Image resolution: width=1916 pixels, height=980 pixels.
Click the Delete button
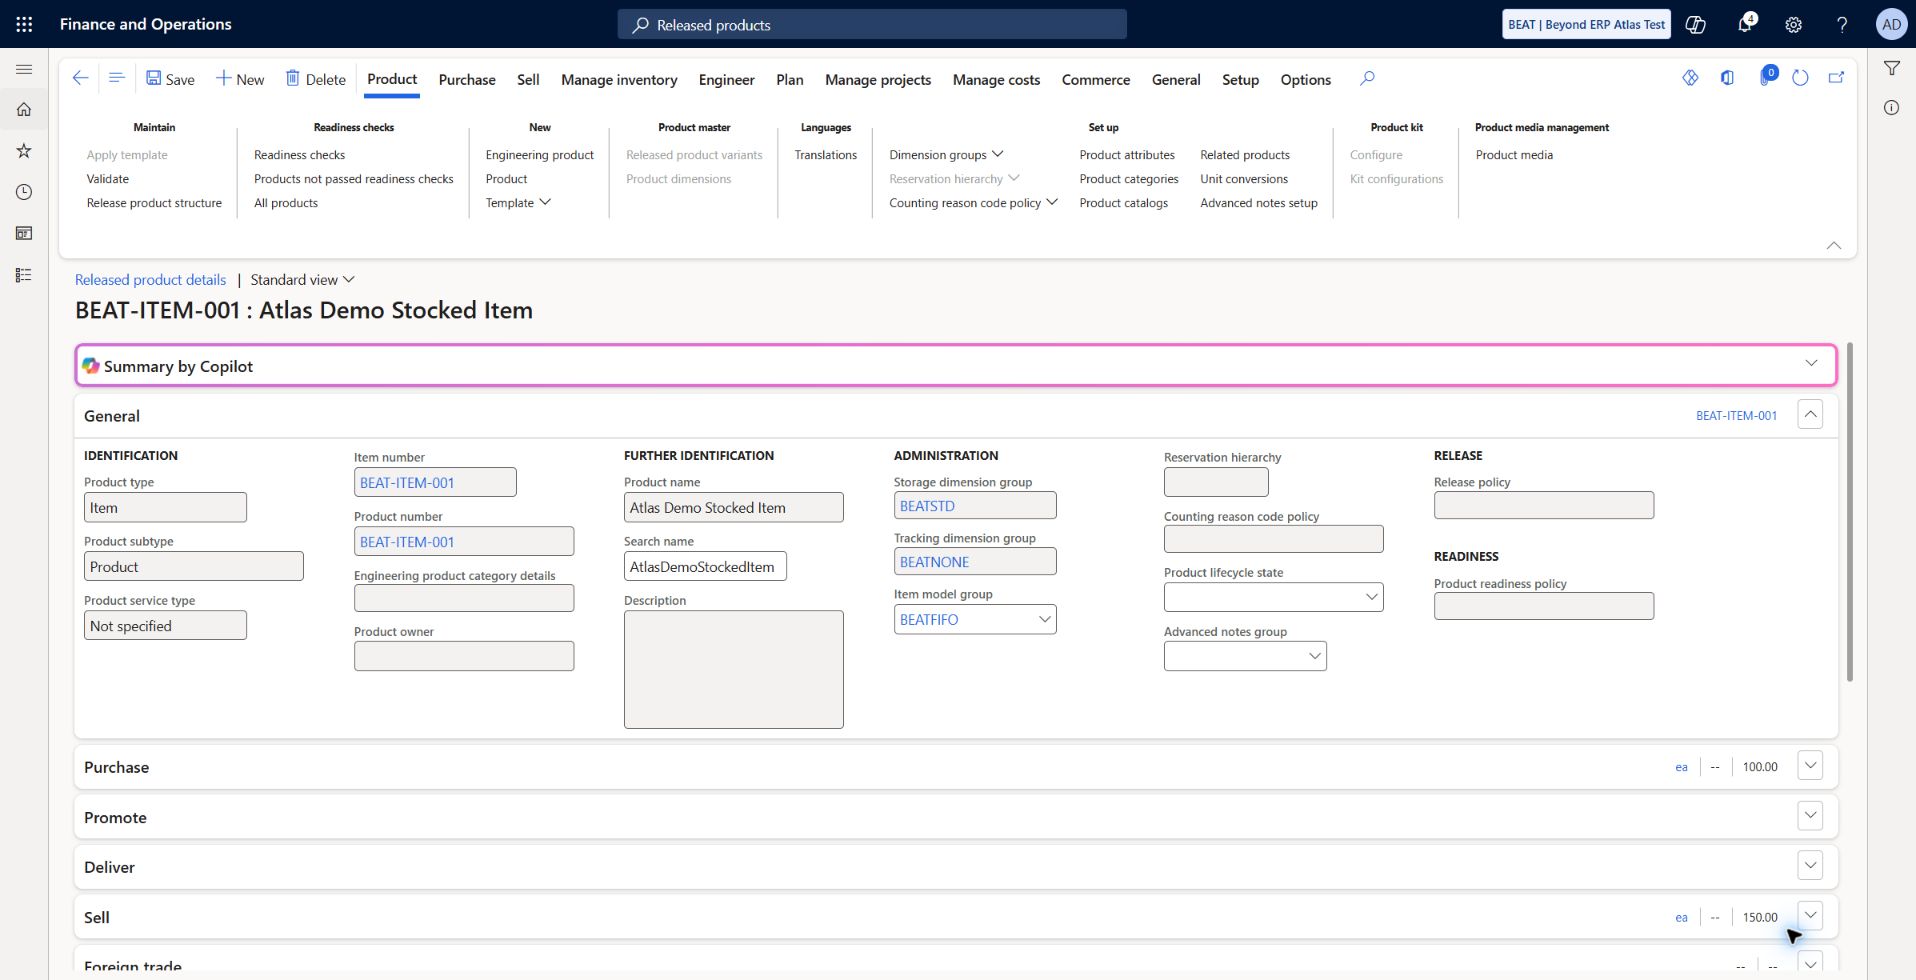point(315,79)
